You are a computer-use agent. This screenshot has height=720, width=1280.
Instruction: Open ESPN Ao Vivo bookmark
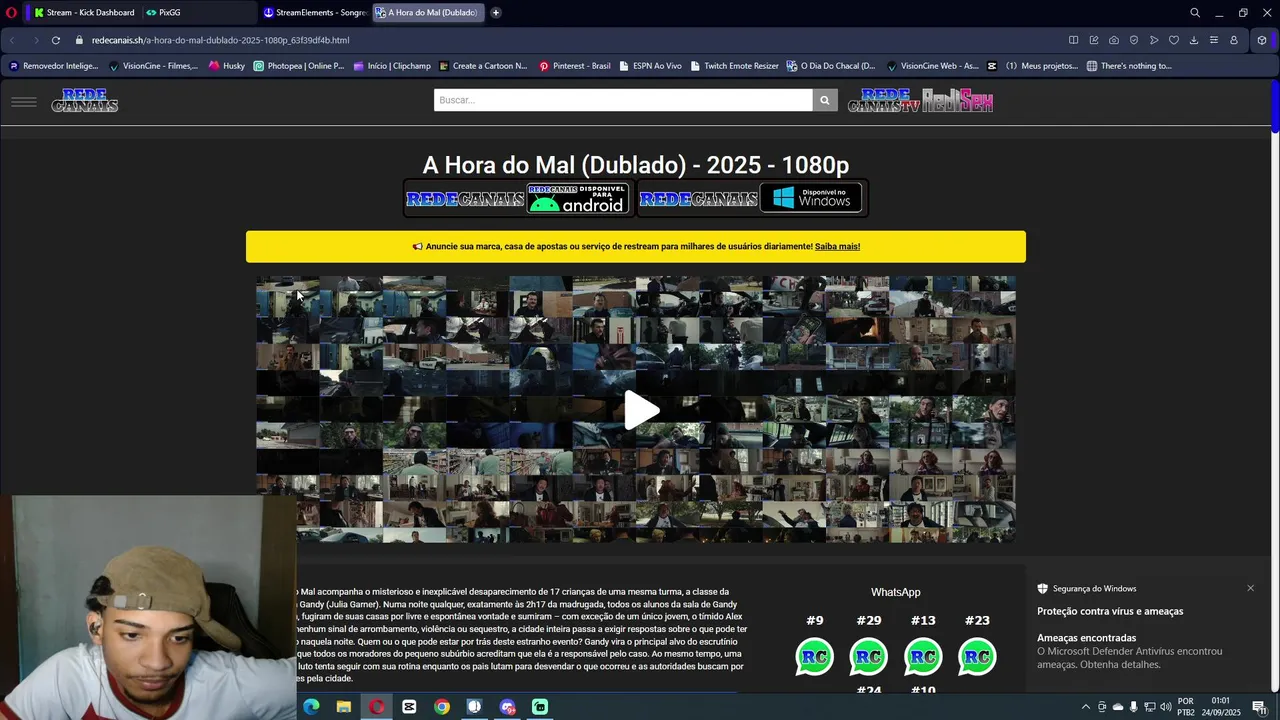(650, 66)
